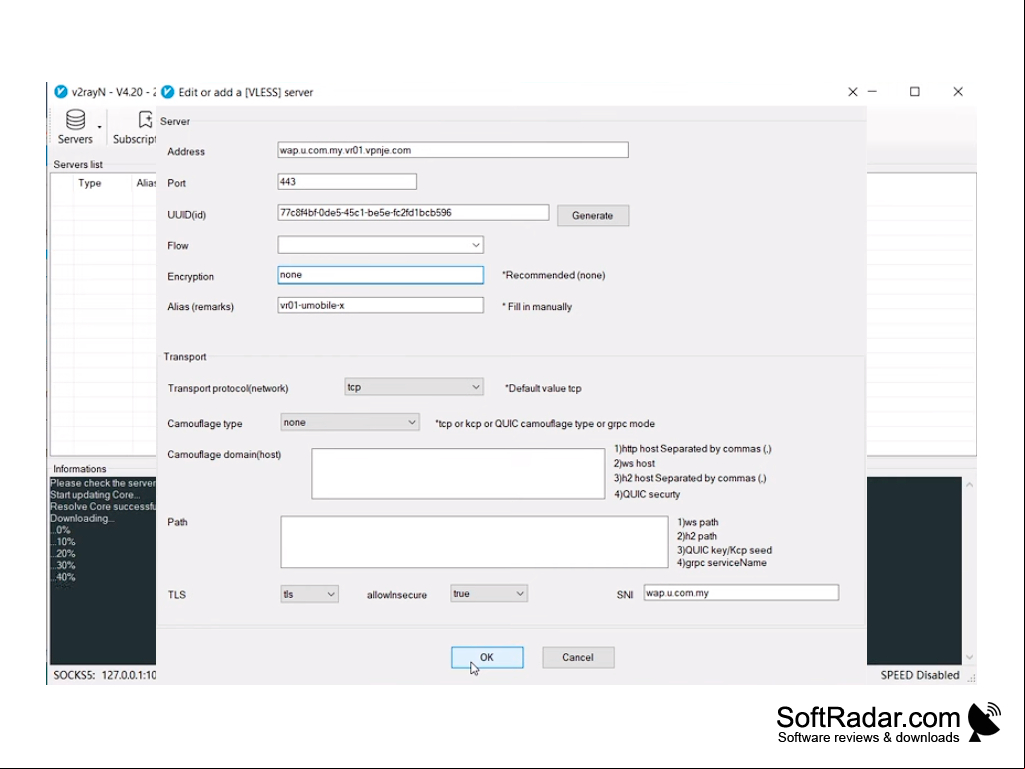The width and height of the screenshot is (1025, 769).
Task: Close the v2rayN main window
Action: click(958, 92)
